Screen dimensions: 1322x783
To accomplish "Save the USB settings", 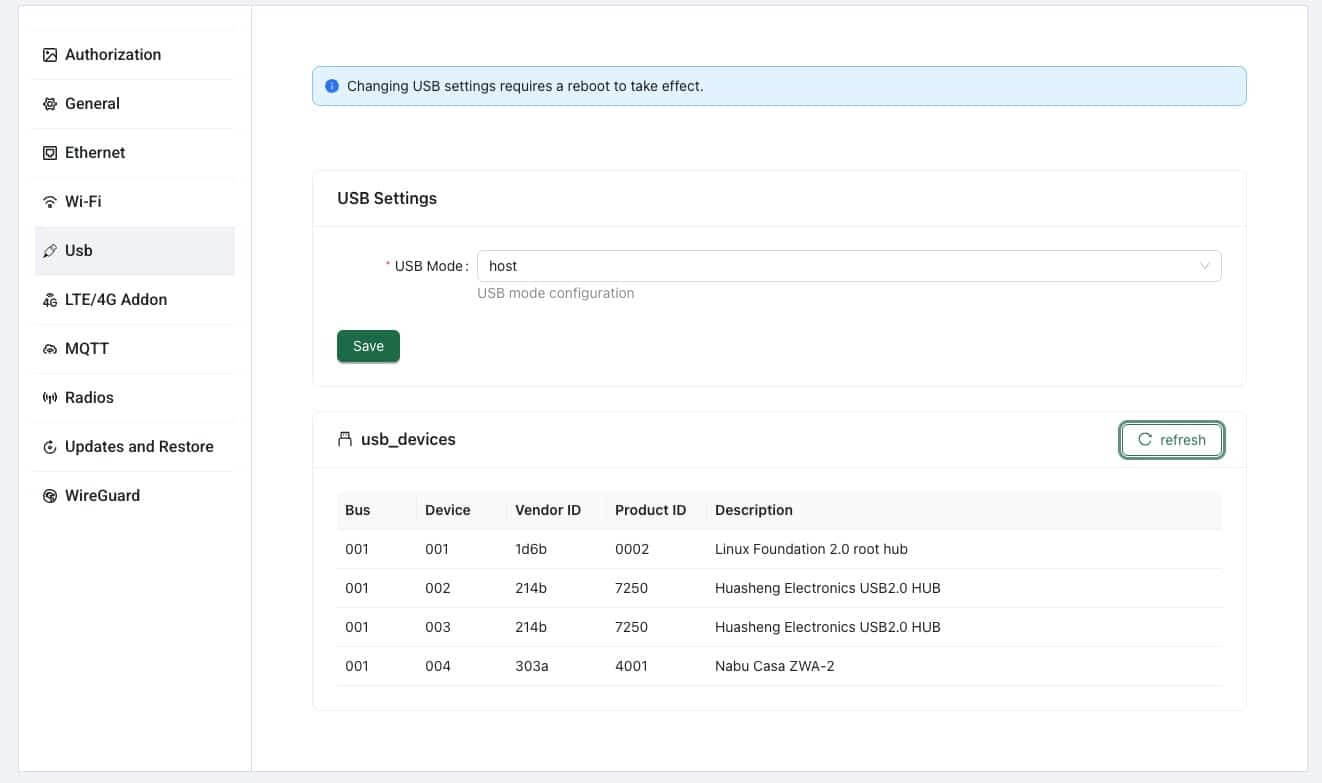I will coord(368,346).
